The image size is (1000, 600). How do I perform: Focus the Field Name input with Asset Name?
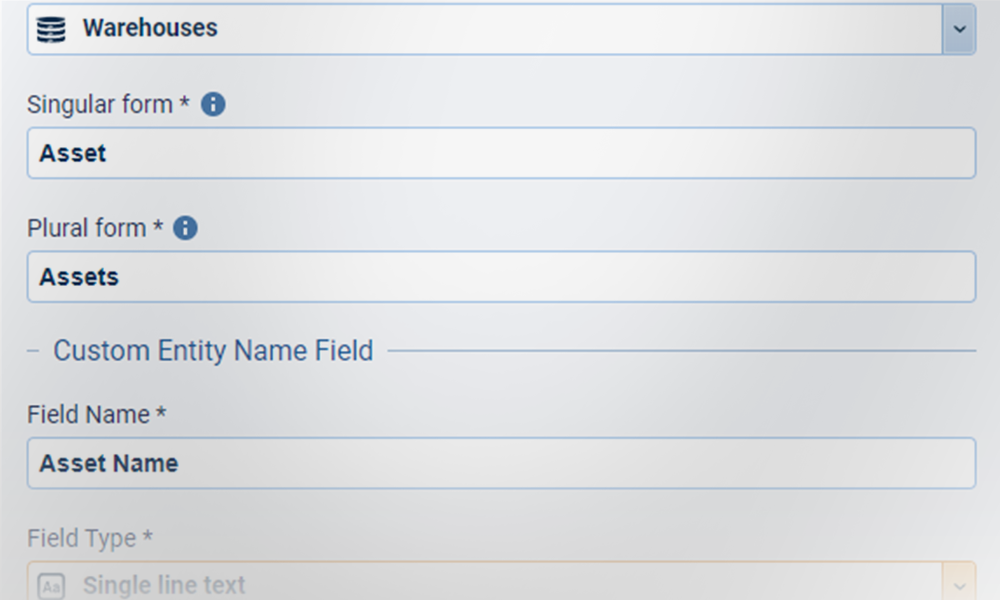coord(500,463)
